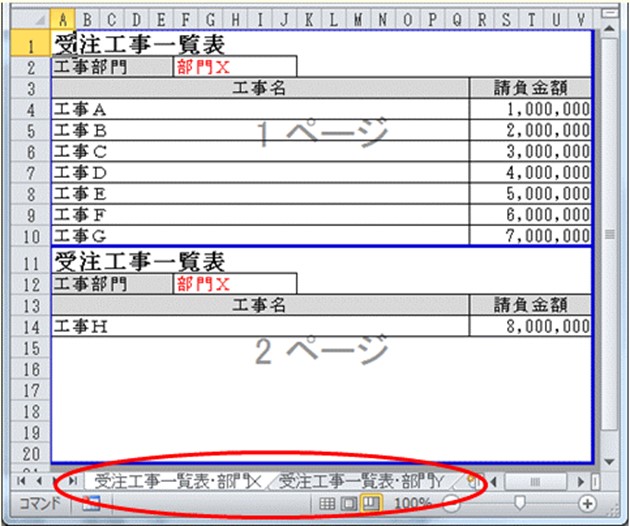The height and width of the screenshot is (526, 630).
Task: Select row 3 header
Action: 30,88
